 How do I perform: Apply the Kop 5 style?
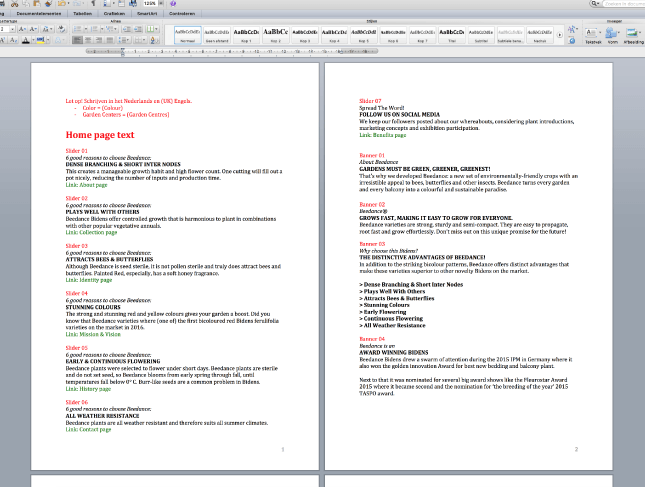coord(363,35)
